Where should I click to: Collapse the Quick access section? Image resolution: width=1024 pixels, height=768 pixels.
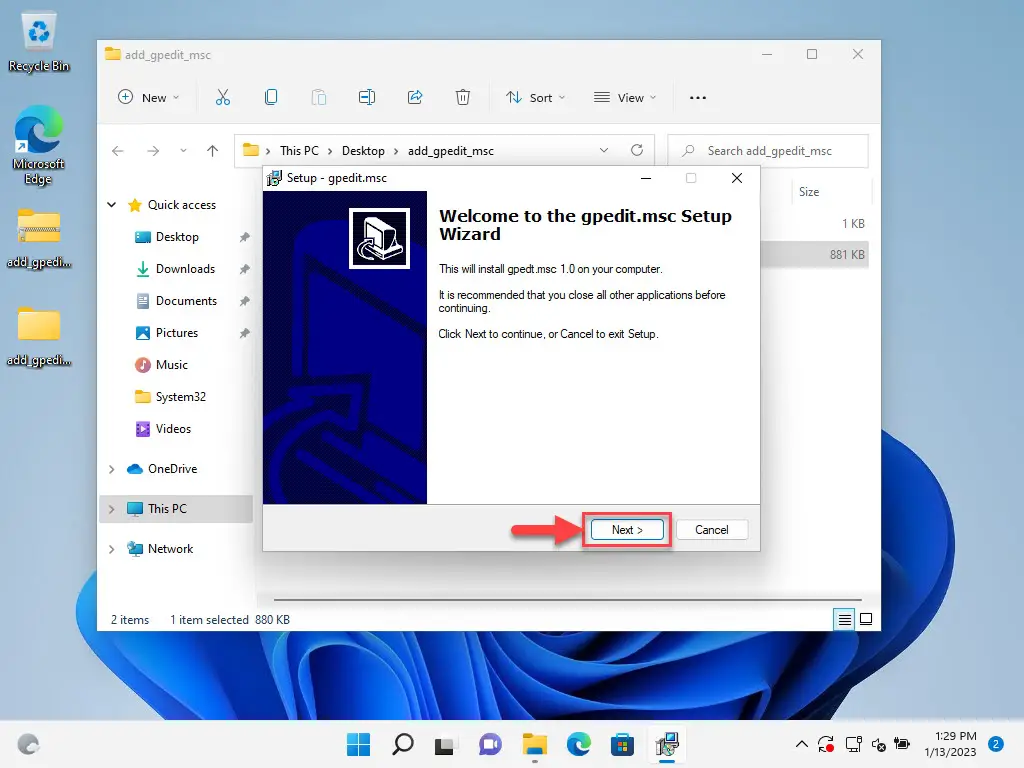112,204
